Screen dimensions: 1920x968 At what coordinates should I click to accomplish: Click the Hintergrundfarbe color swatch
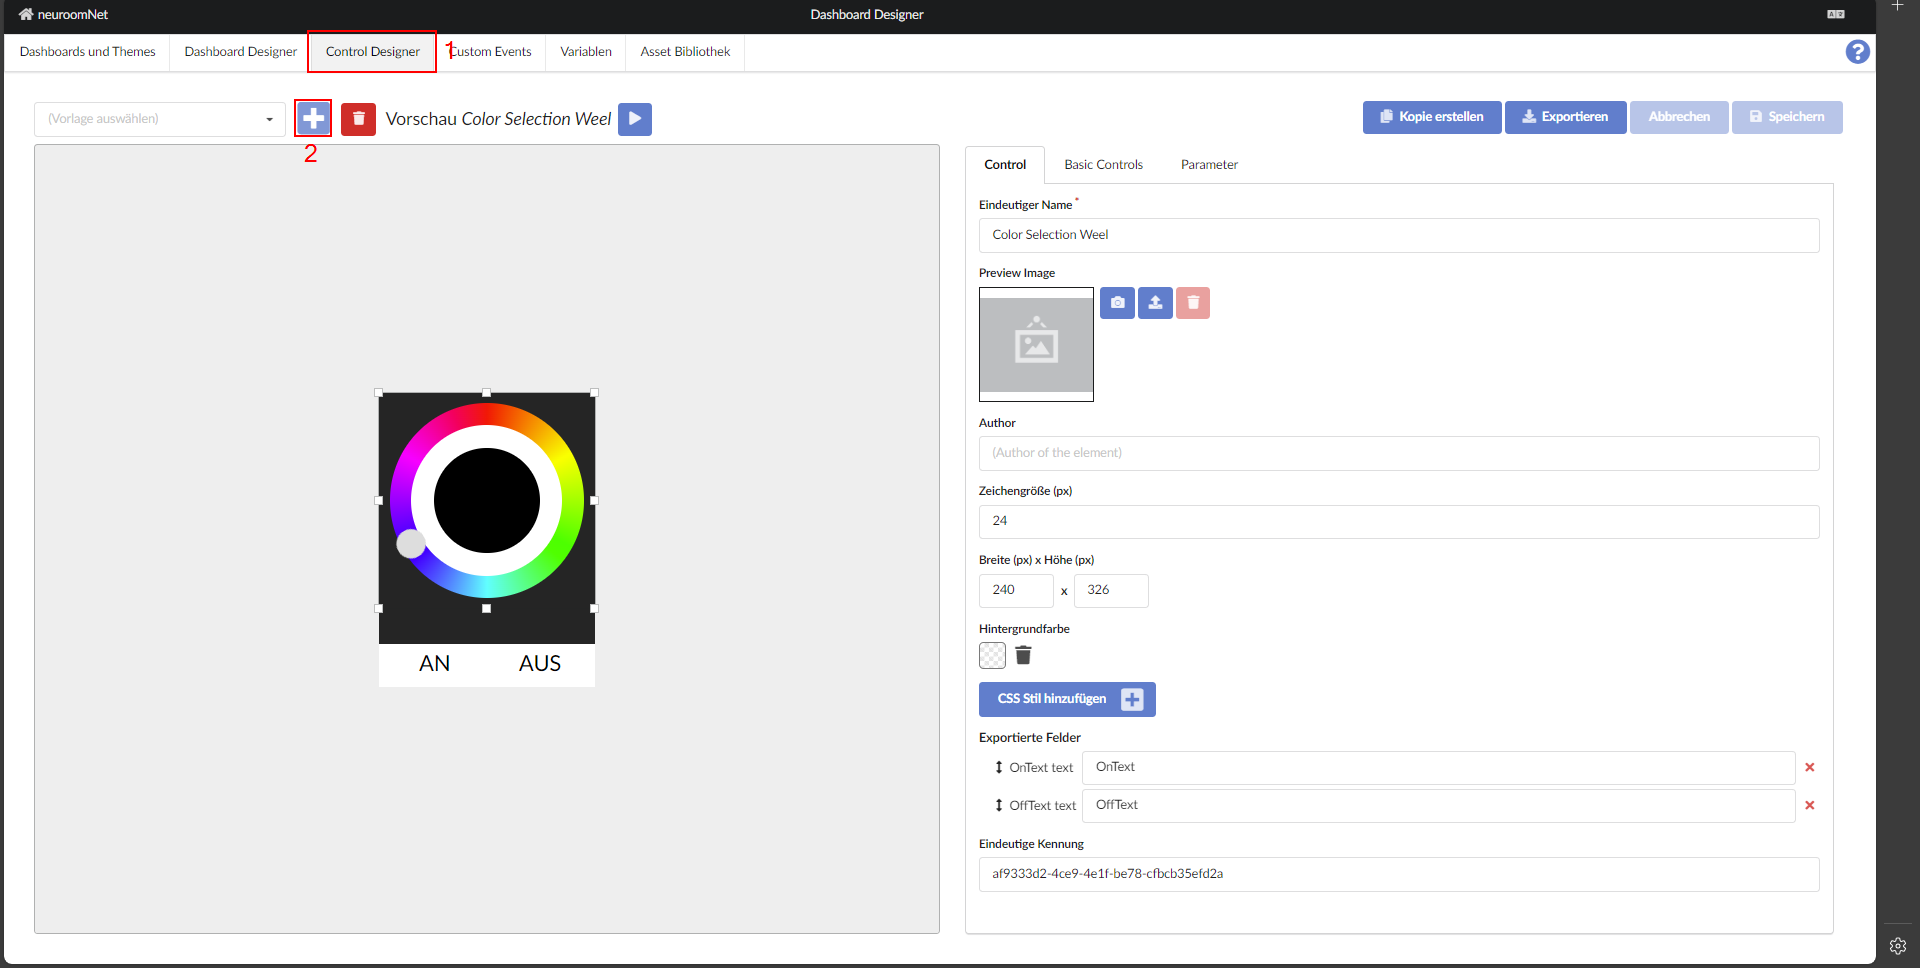point(992,656)
